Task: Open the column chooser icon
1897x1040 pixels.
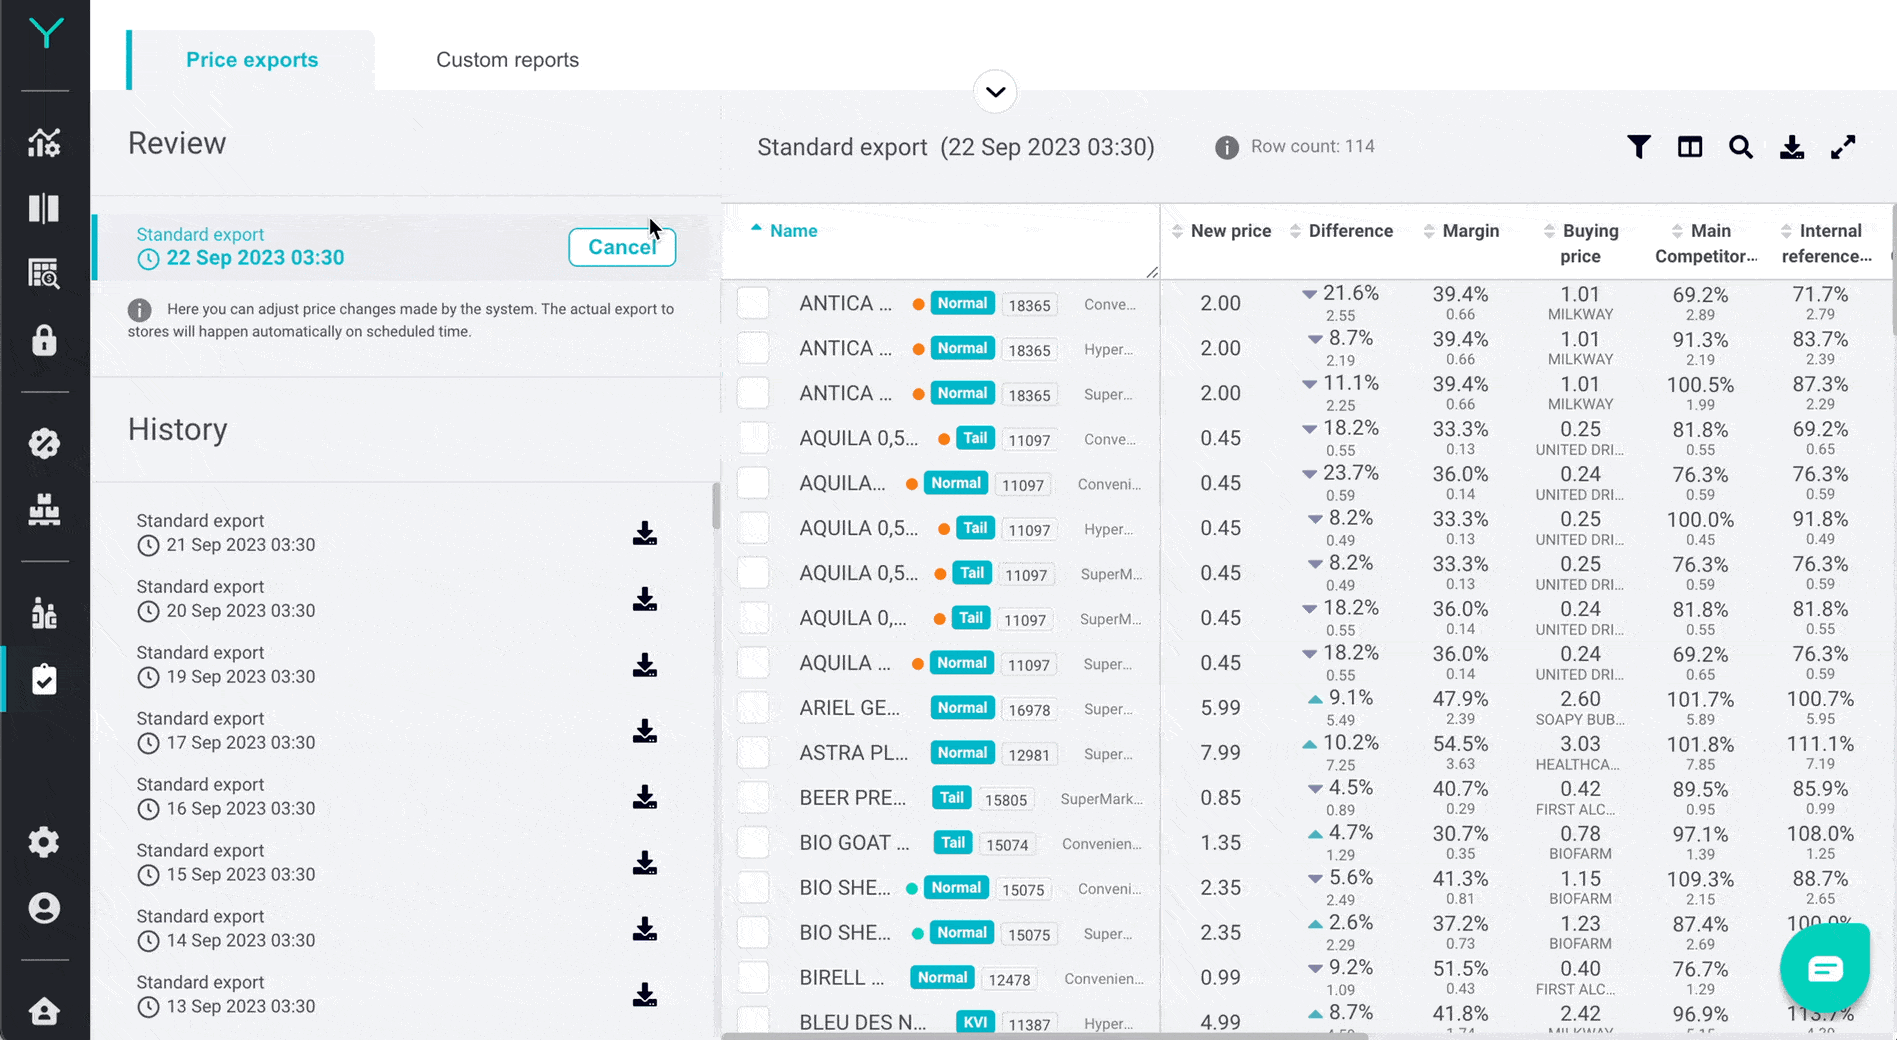Action: click(x=1690, y=147)
